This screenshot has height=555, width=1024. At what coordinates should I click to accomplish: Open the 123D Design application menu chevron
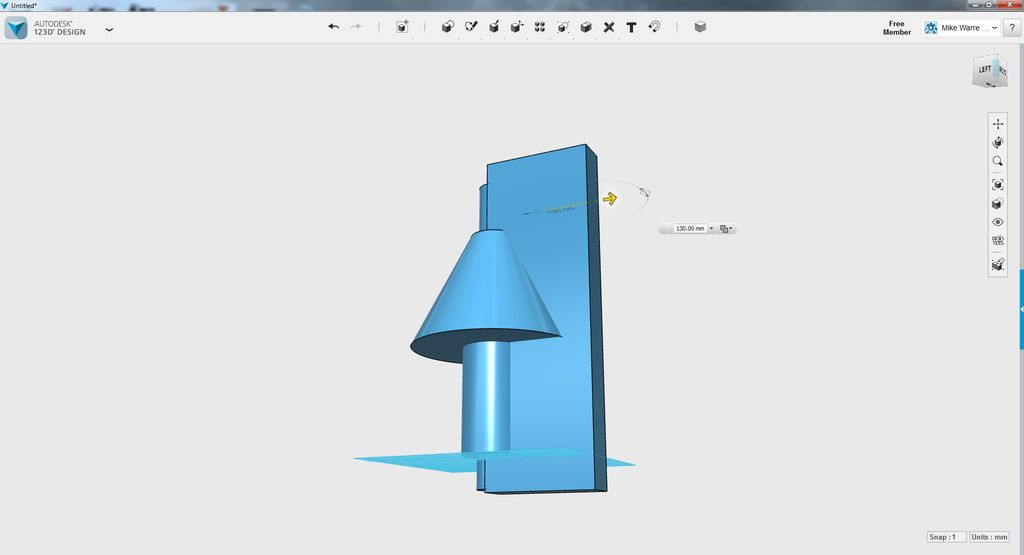[109, 29]
